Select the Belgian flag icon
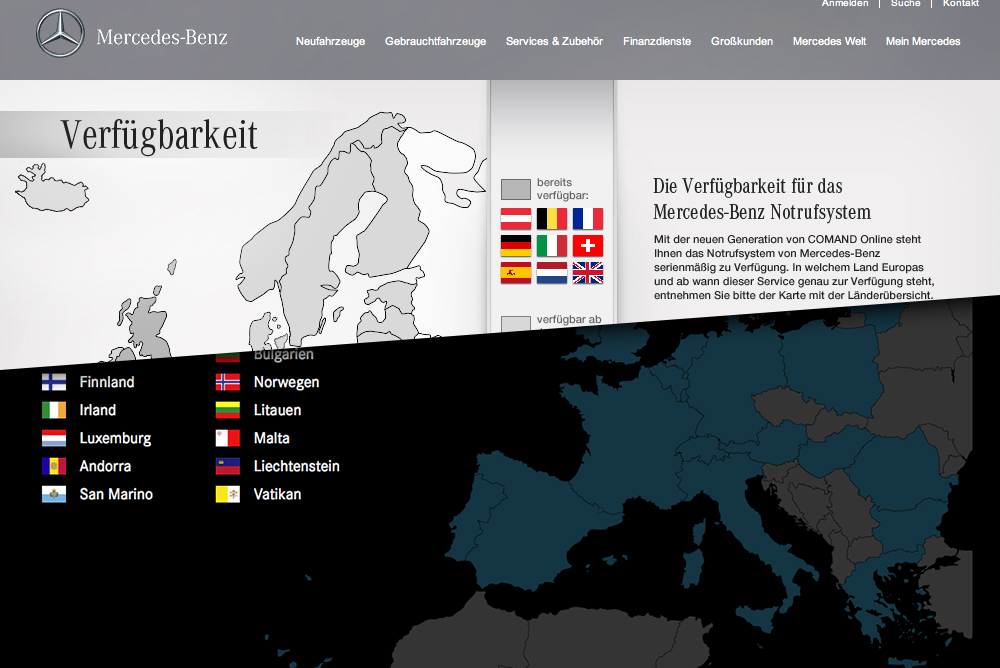The height and width of the screenshot is (668, 1000). (x=552, y=219)
